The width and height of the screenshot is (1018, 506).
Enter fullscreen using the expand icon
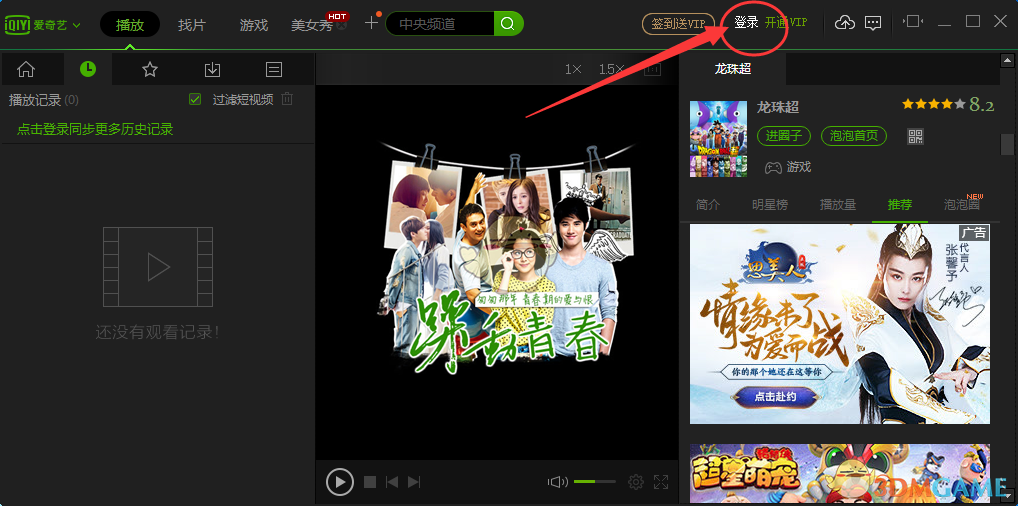[661, 482]
